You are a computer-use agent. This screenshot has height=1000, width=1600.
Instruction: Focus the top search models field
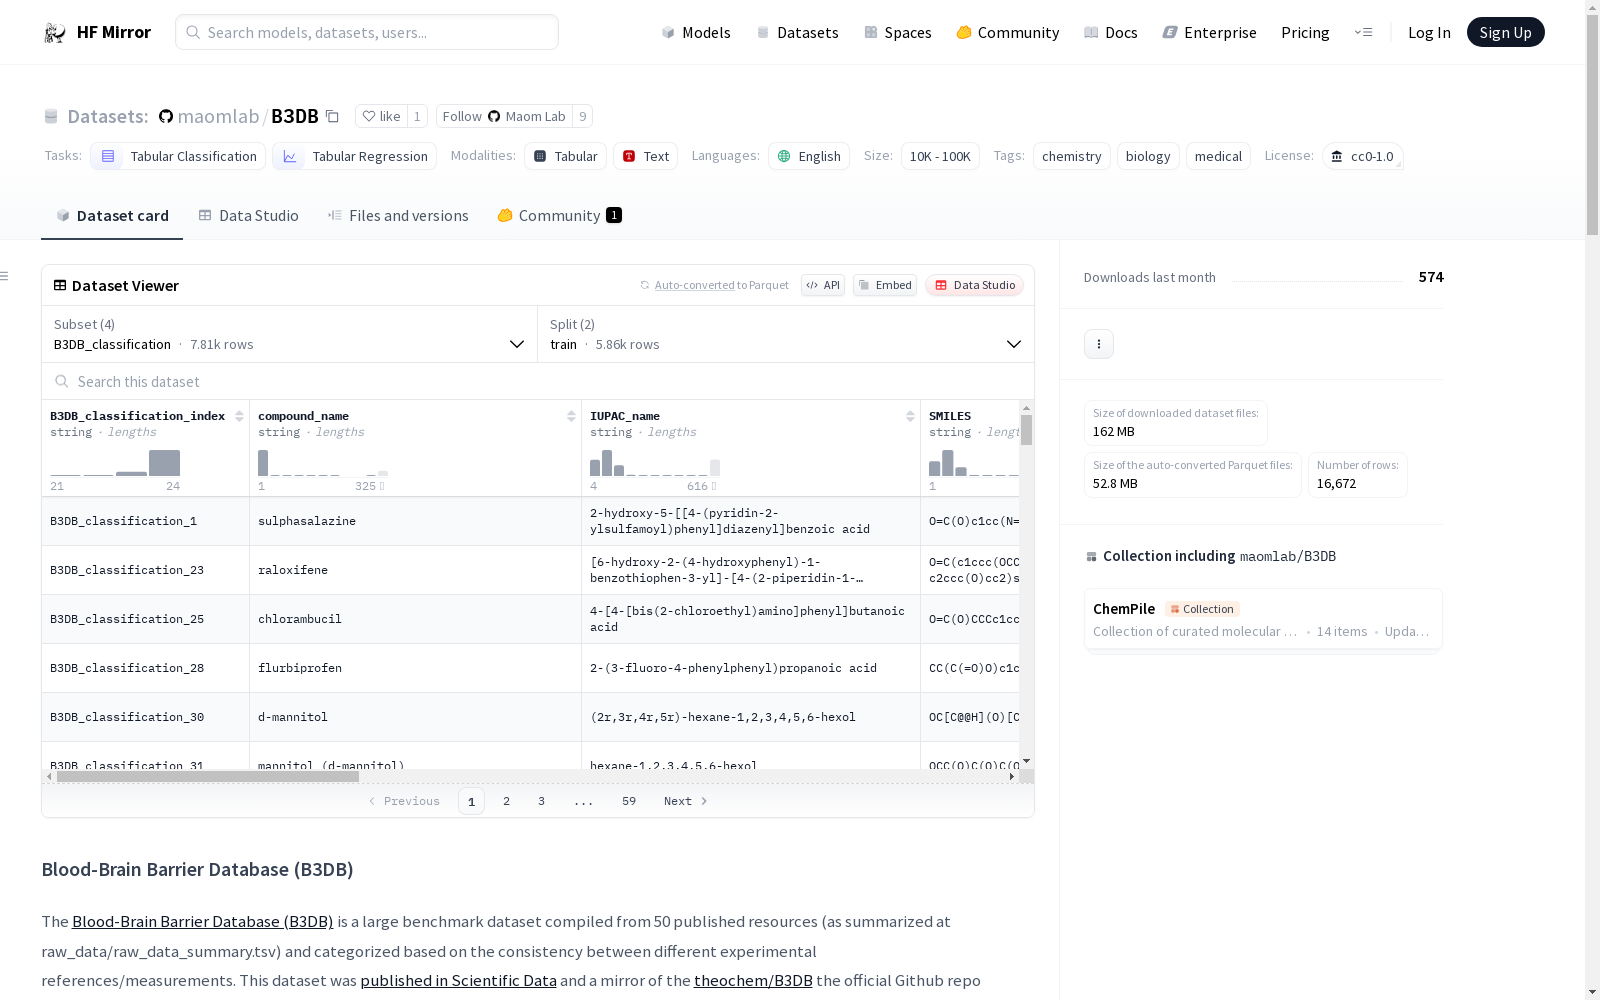pos(367,32)
